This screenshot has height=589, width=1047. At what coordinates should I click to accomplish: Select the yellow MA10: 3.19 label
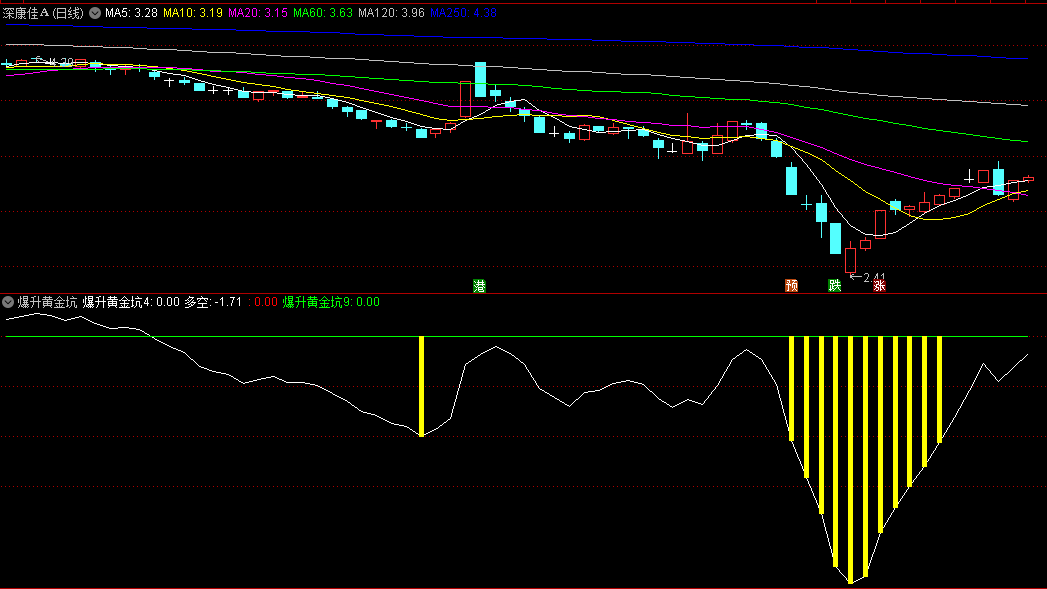pos(193,13)
